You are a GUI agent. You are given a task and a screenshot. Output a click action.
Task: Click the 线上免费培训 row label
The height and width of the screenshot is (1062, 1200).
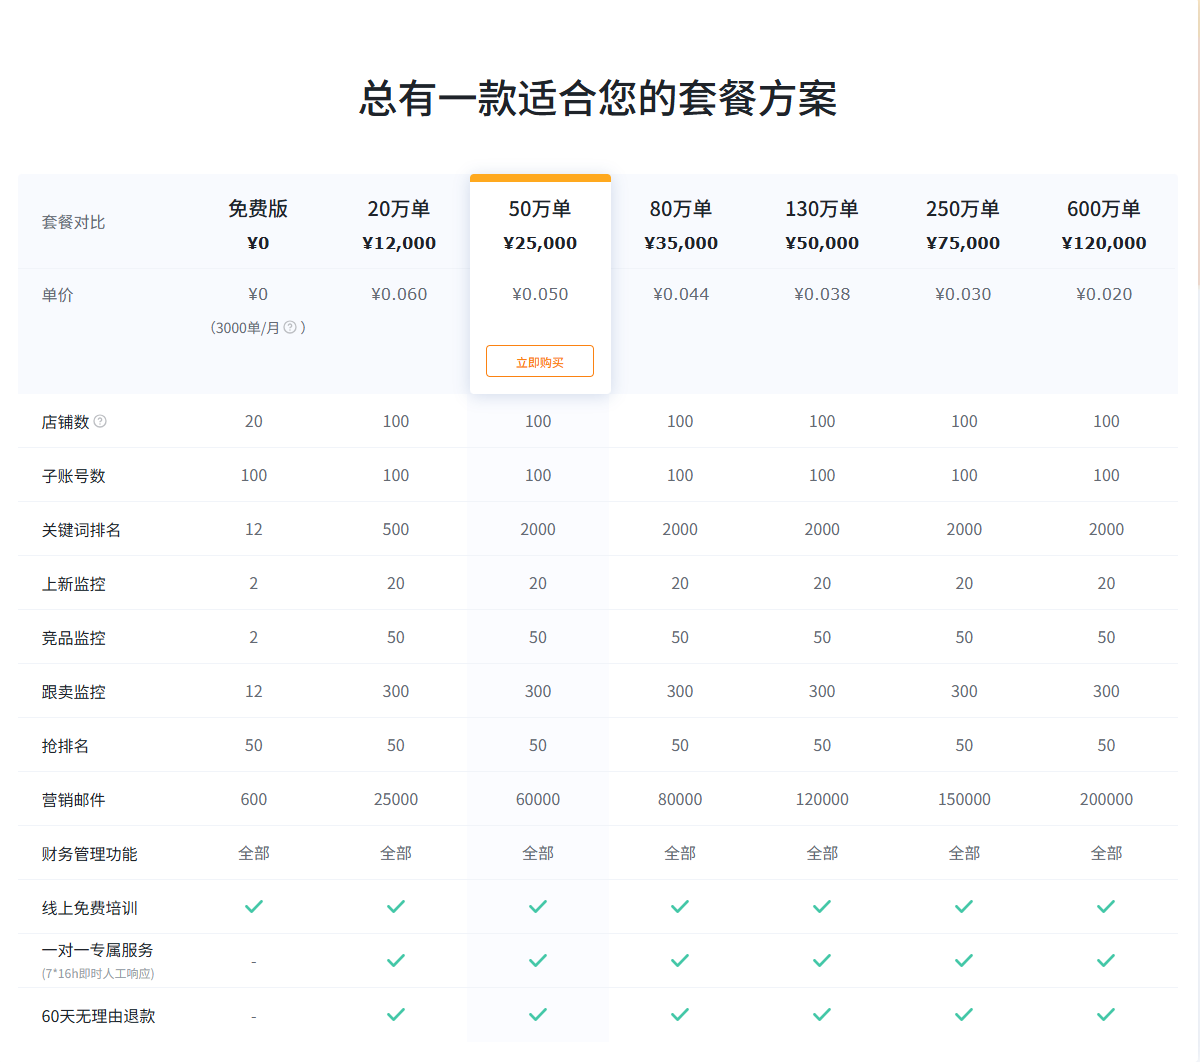coord(89,908)
